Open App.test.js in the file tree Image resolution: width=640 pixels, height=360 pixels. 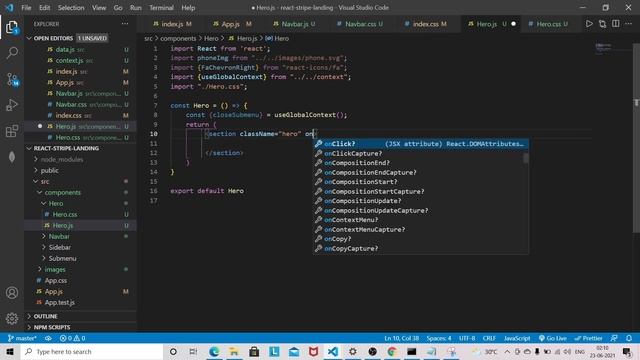(x=60, y=303)
